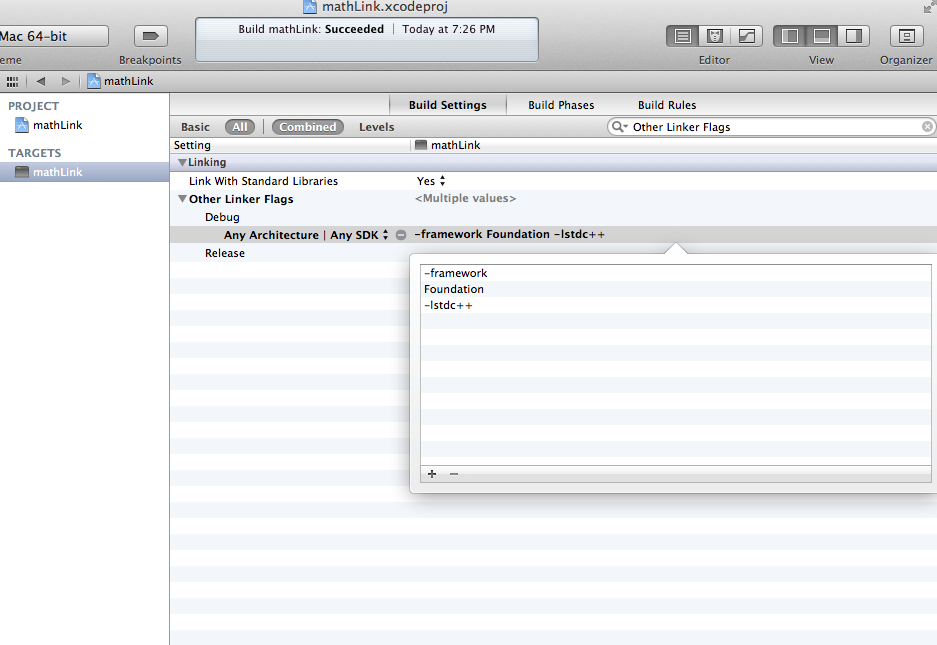The width and height of the screenshot is (937, 645).
Task: Toggle the Debug area view icon
Action: (822, 36)
